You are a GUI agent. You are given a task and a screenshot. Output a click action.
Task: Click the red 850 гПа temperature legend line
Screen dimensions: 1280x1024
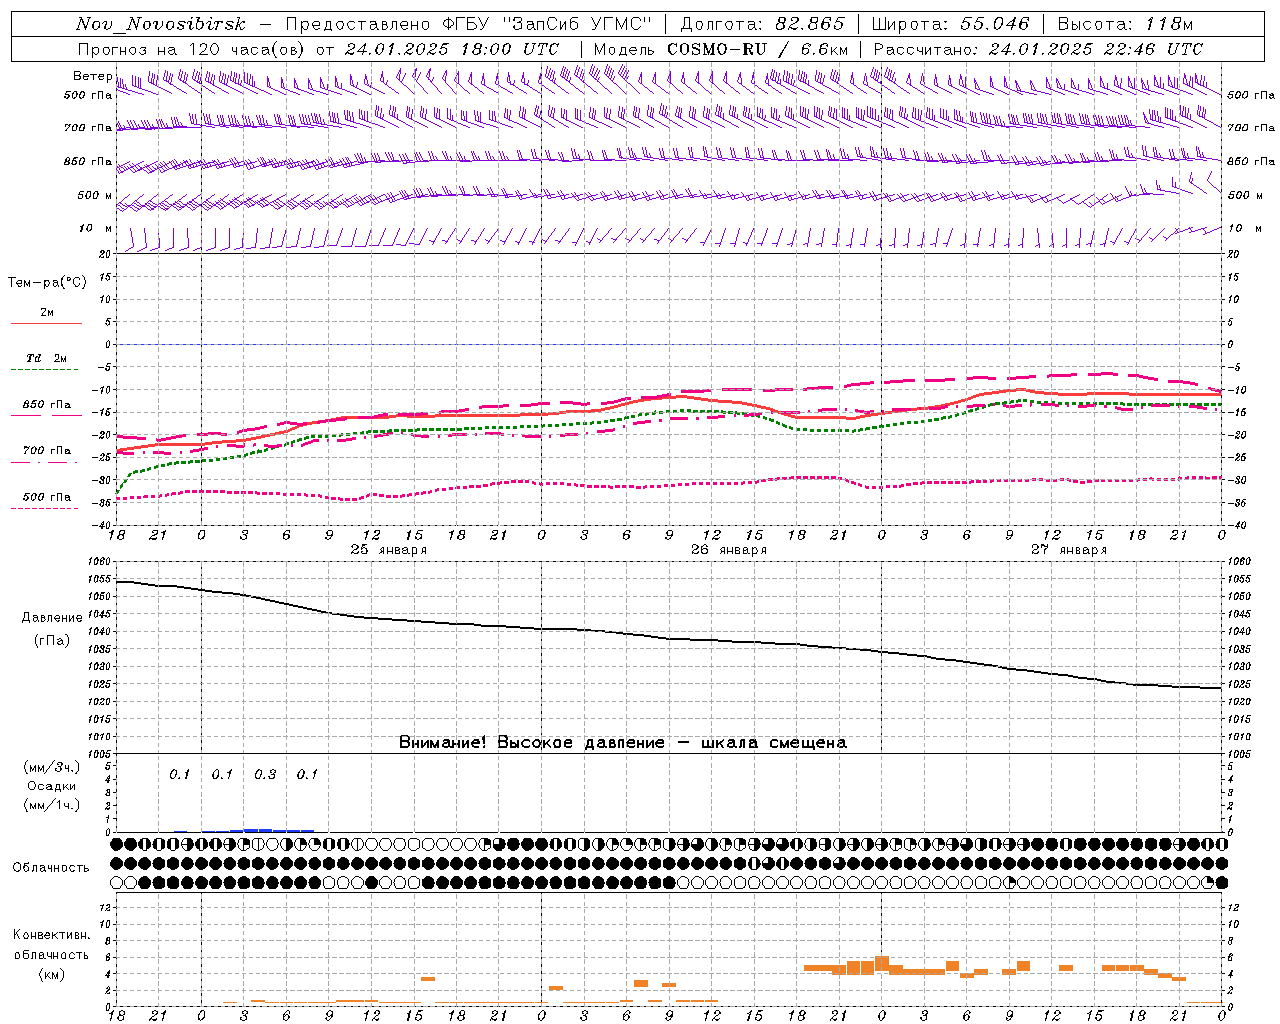(46, 416)
